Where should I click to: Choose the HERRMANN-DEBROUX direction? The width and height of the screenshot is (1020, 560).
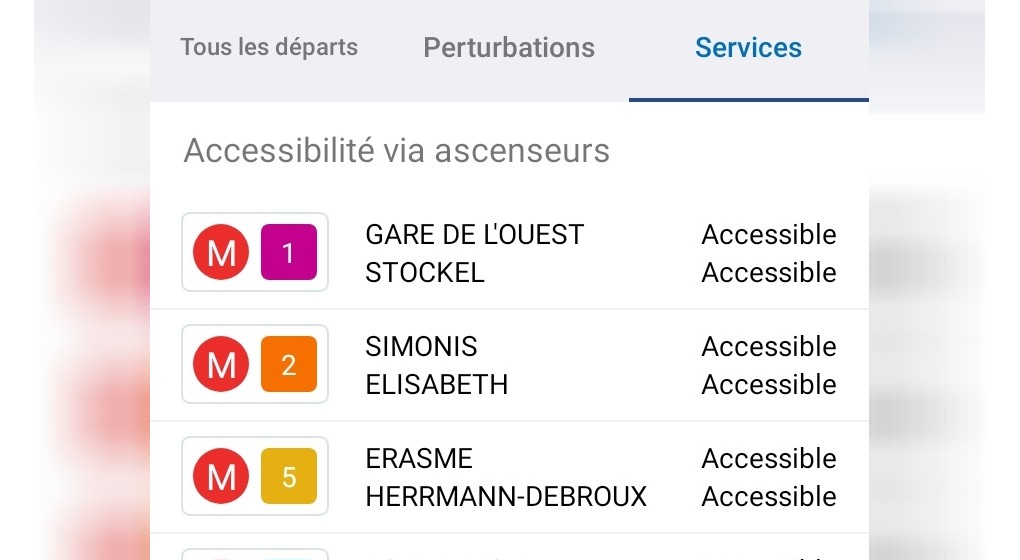tap(506, 497)
